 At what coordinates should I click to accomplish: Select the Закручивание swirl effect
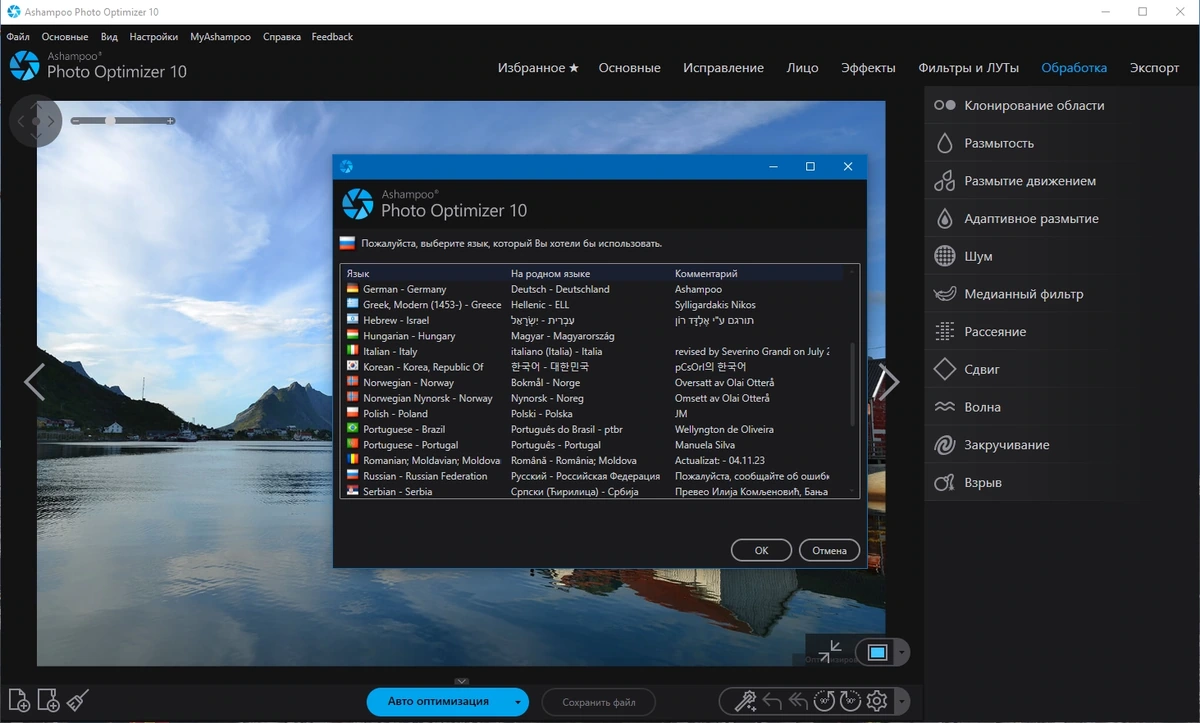[1020, 444]
